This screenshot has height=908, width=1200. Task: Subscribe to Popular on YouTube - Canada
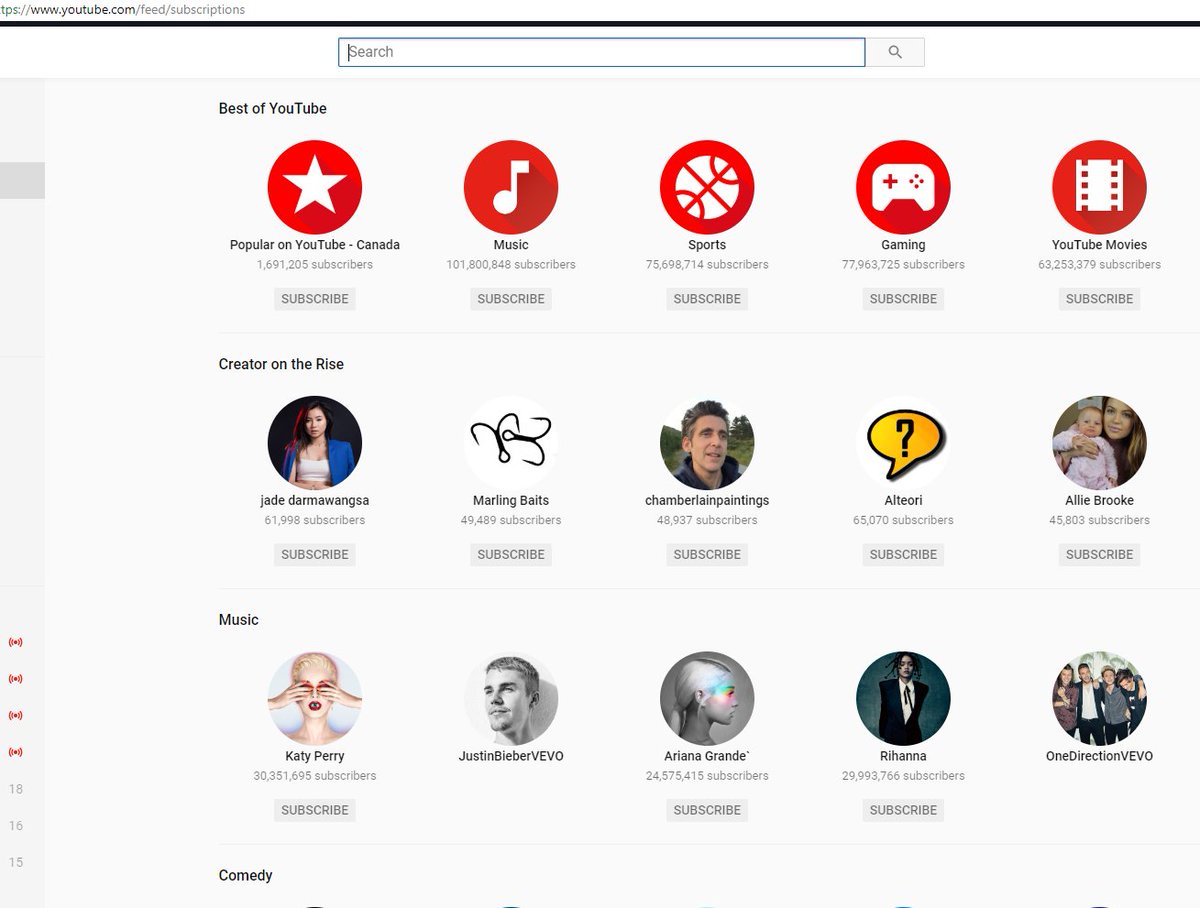click(315, 299)
